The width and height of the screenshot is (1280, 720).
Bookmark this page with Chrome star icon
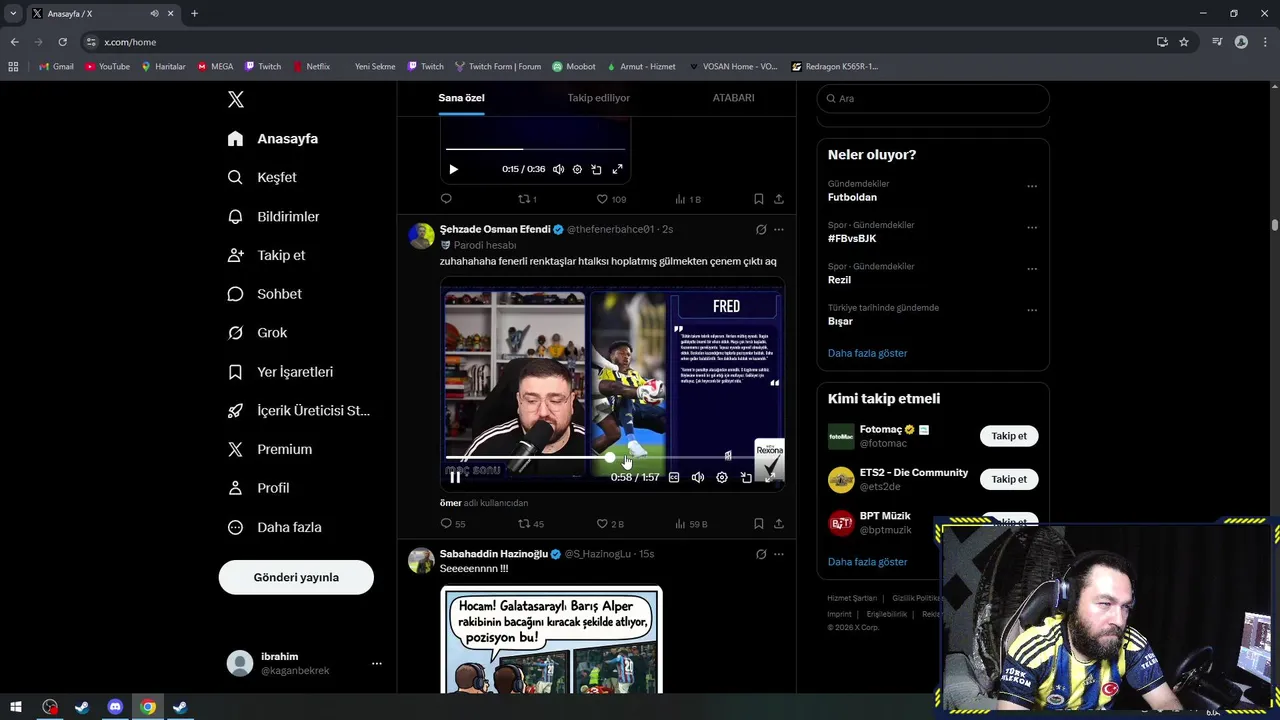point(1184,42)
